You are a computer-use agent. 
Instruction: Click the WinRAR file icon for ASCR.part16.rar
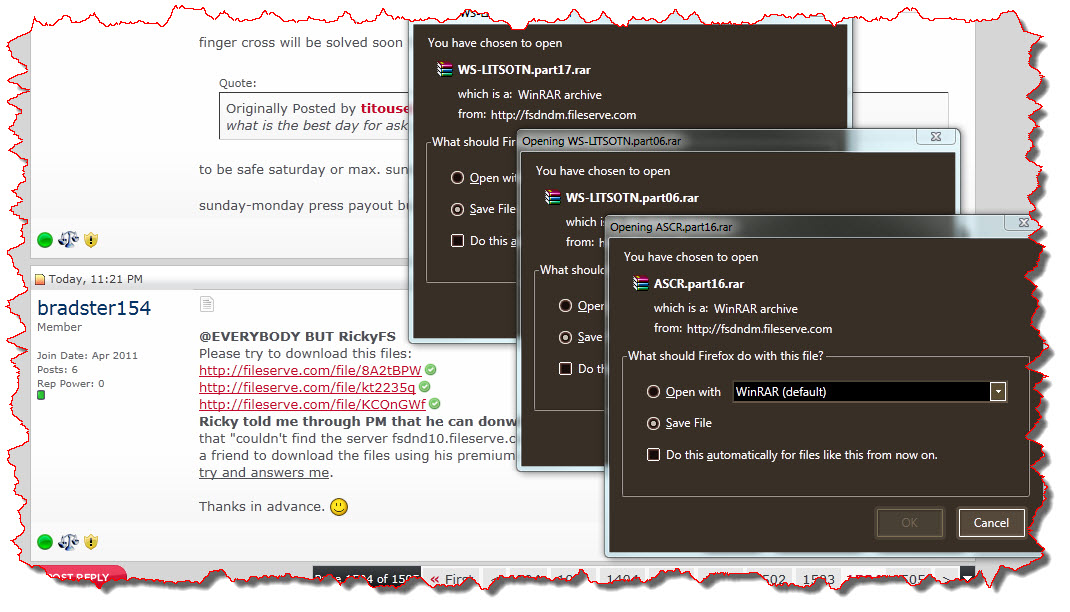point(641,284)
